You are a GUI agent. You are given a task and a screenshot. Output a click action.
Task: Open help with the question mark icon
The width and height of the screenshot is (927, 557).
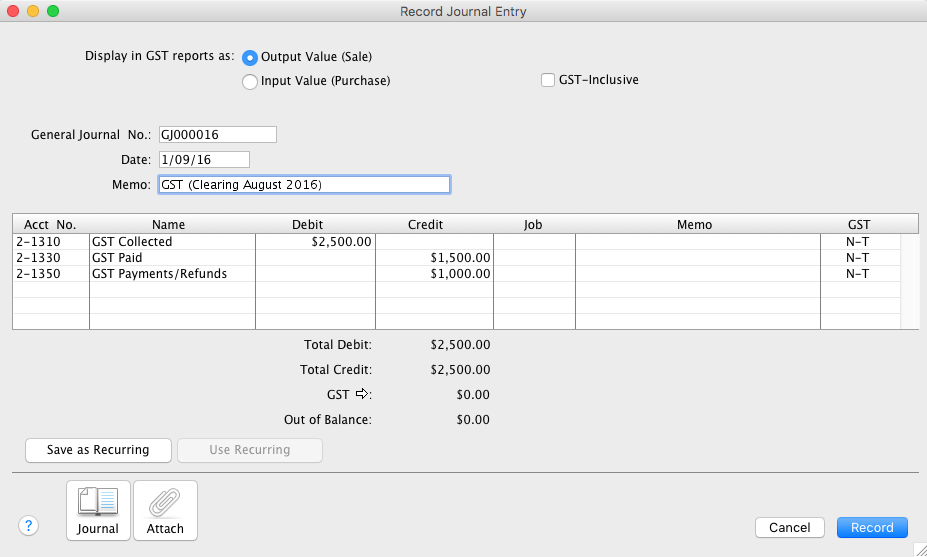coord(28,526)
